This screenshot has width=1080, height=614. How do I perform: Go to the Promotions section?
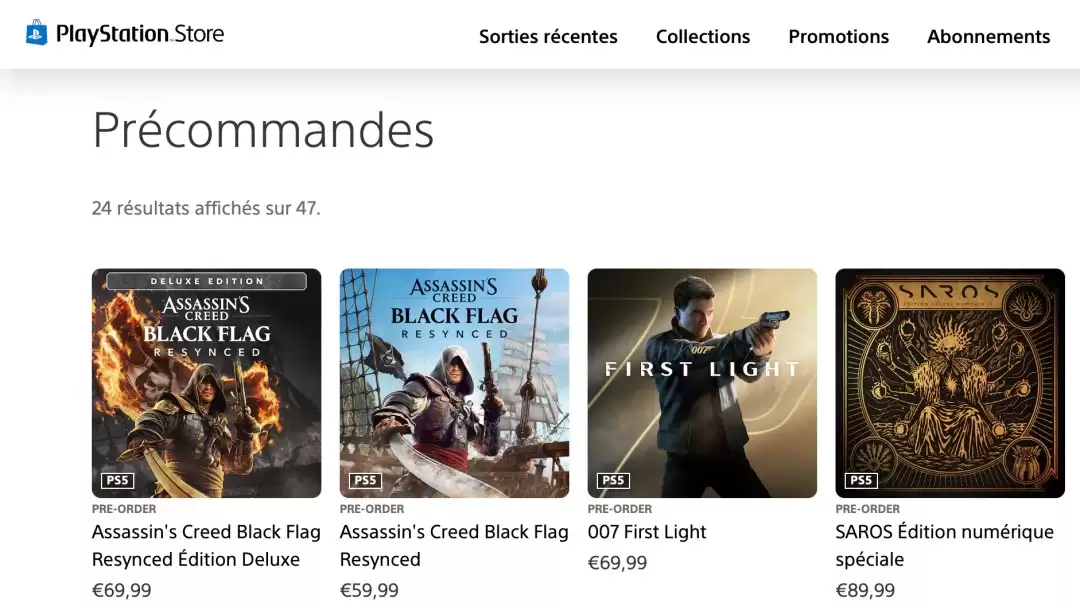point(838,37)
